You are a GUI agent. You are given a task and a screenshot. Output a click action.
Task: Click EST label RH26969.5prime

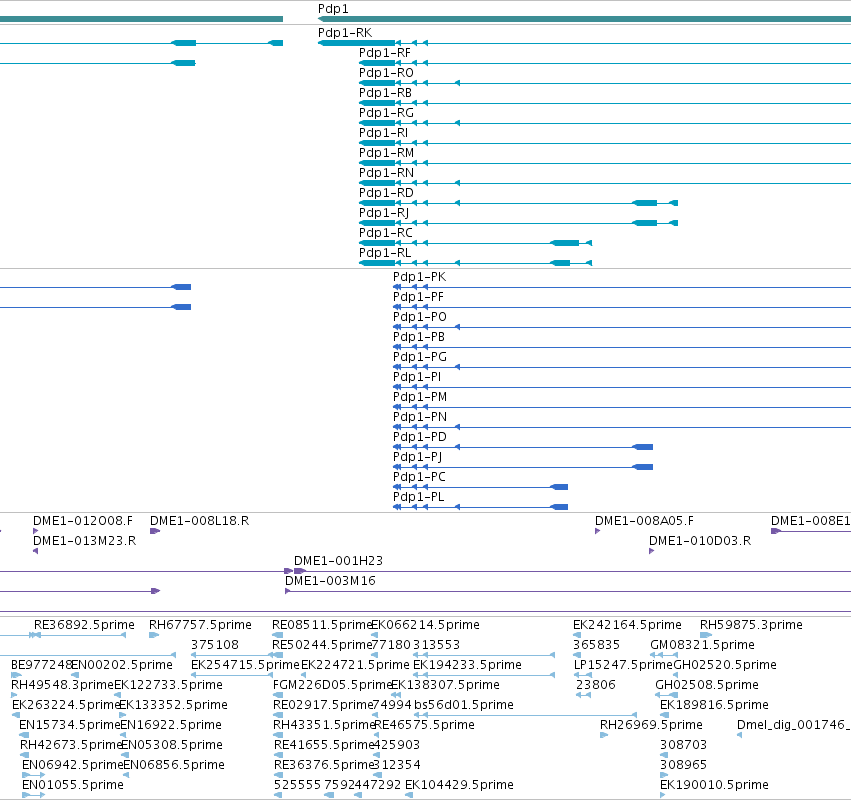tap(651, 725)
